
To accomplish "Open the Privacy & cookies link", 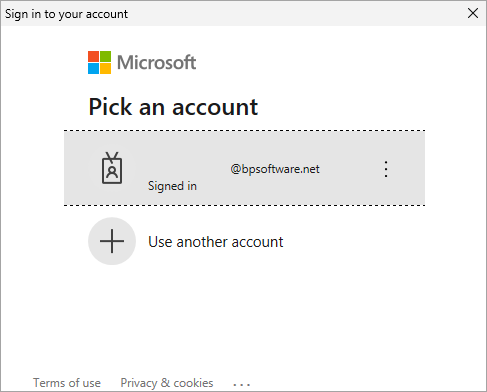I will tap(167, 383).
